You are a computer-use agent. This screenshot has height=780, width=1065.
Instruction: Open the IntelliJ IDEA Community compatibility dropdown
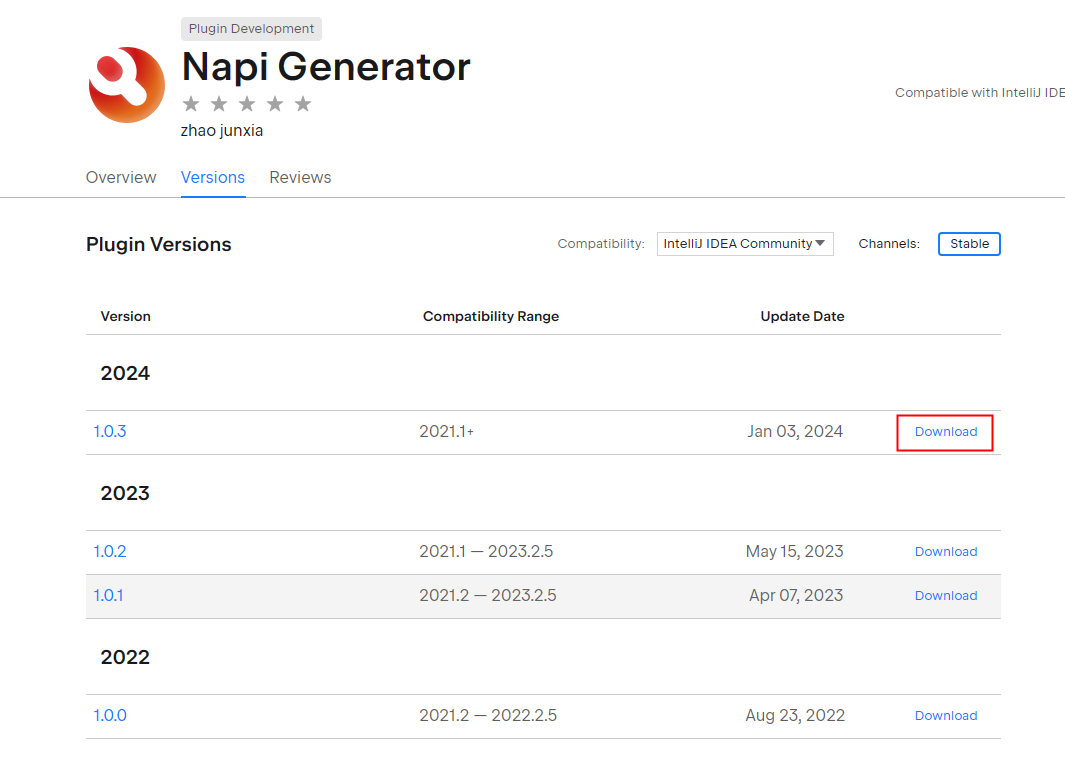pyautogui.click(x=745, y=244)
